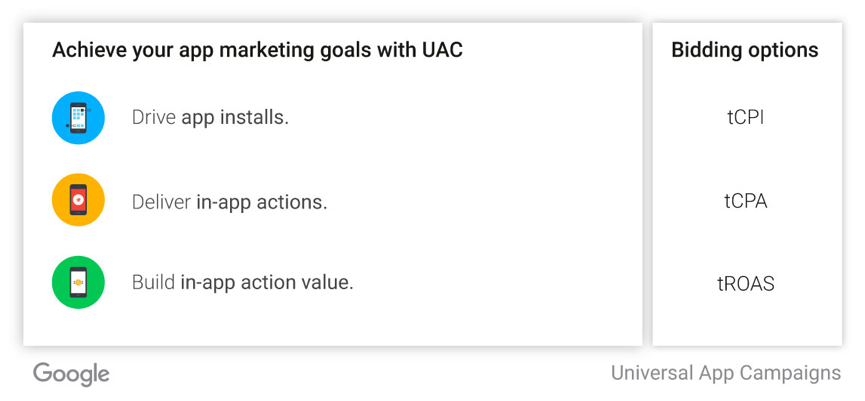Image resolution: width=865 pixels, height=401 pixels.
Task: Click the bold "in-app action value" phrase
Action: pyautogui.click(x=266, y=283)
